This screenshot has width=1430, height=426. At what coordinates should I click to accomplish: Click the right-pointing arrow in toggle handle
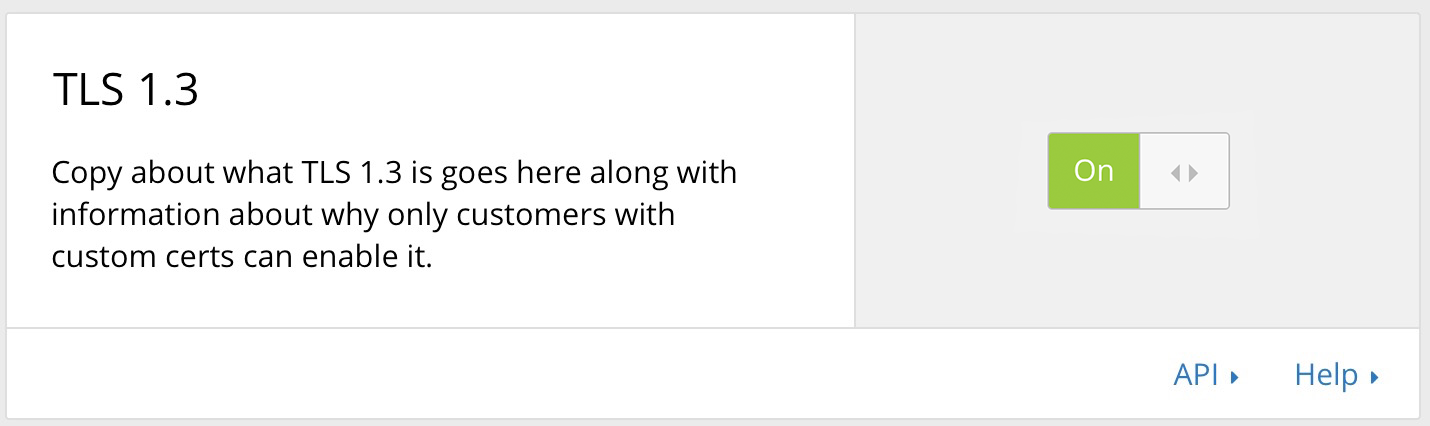point(1193,172)
